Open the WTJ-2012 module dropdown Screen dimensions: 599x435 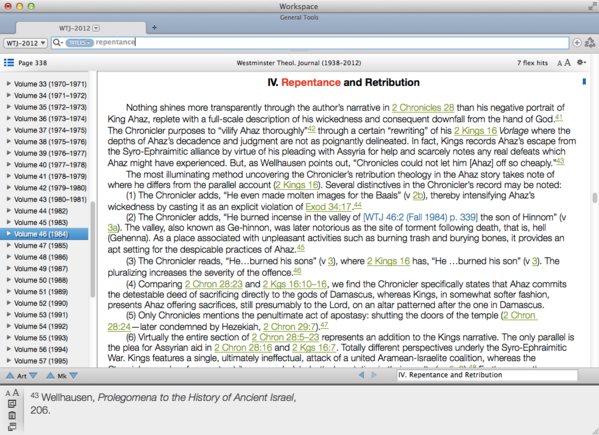click(x=26, y=43)
